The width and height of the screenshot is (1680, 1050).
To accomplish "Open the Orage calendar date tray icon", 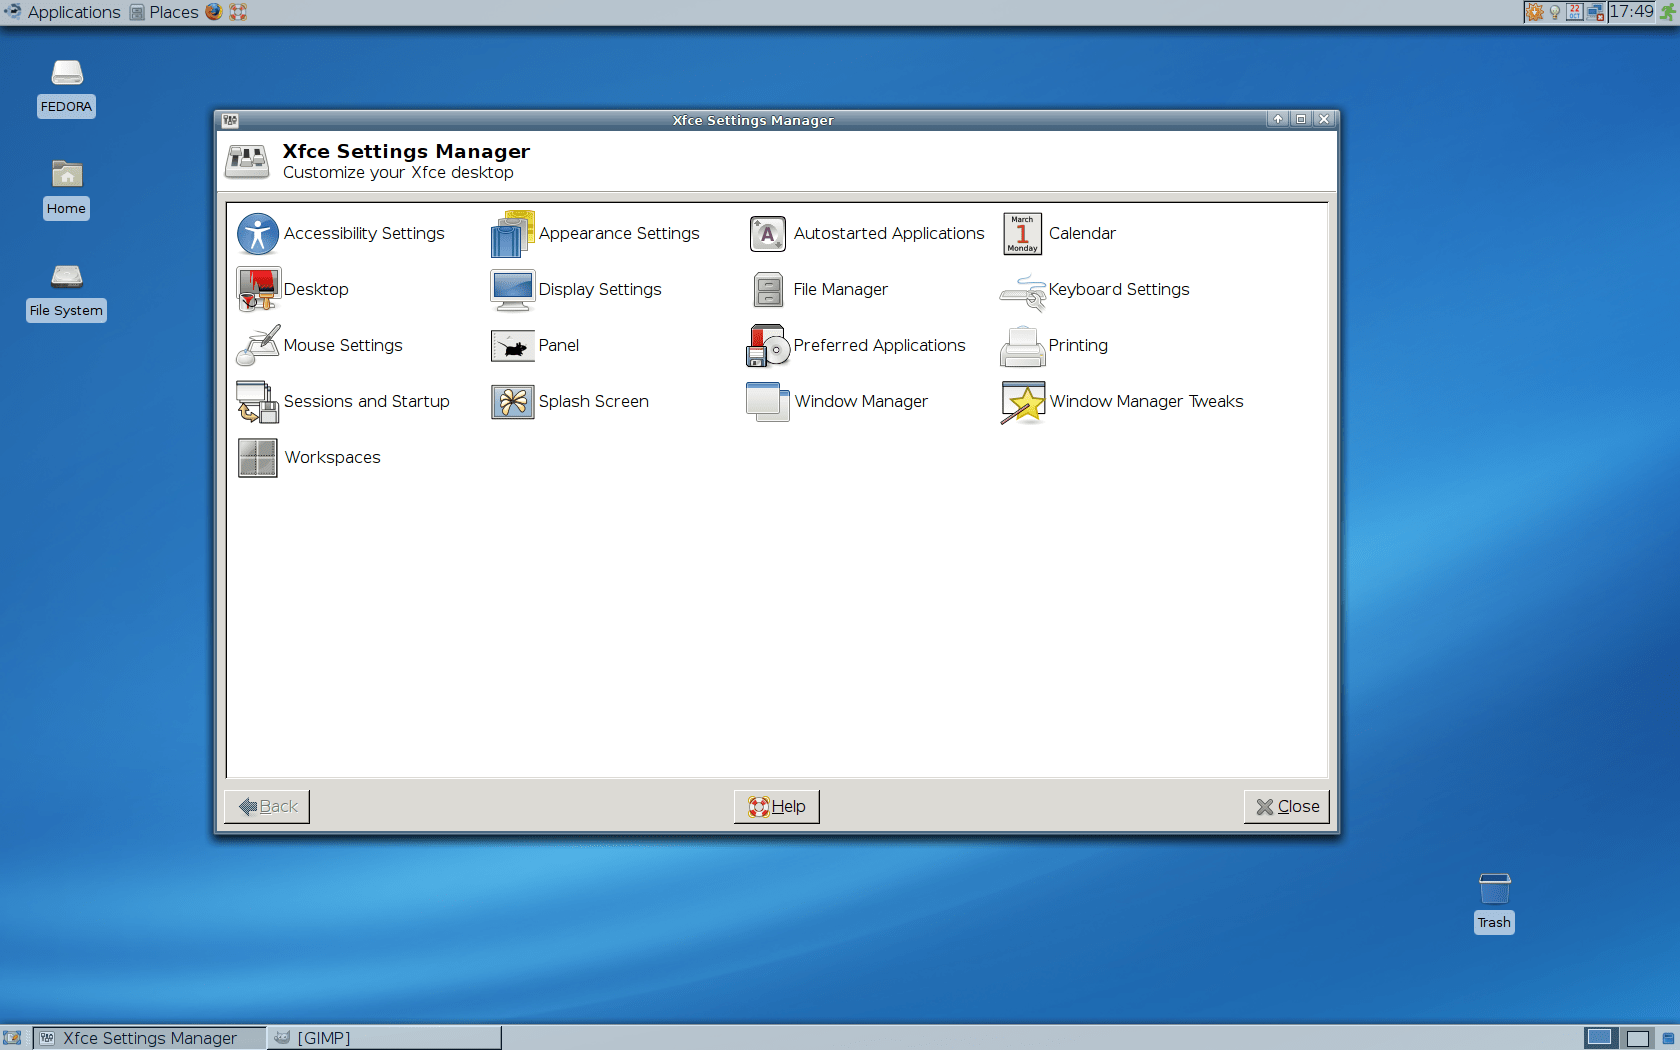I will (x=1573, y=12).
